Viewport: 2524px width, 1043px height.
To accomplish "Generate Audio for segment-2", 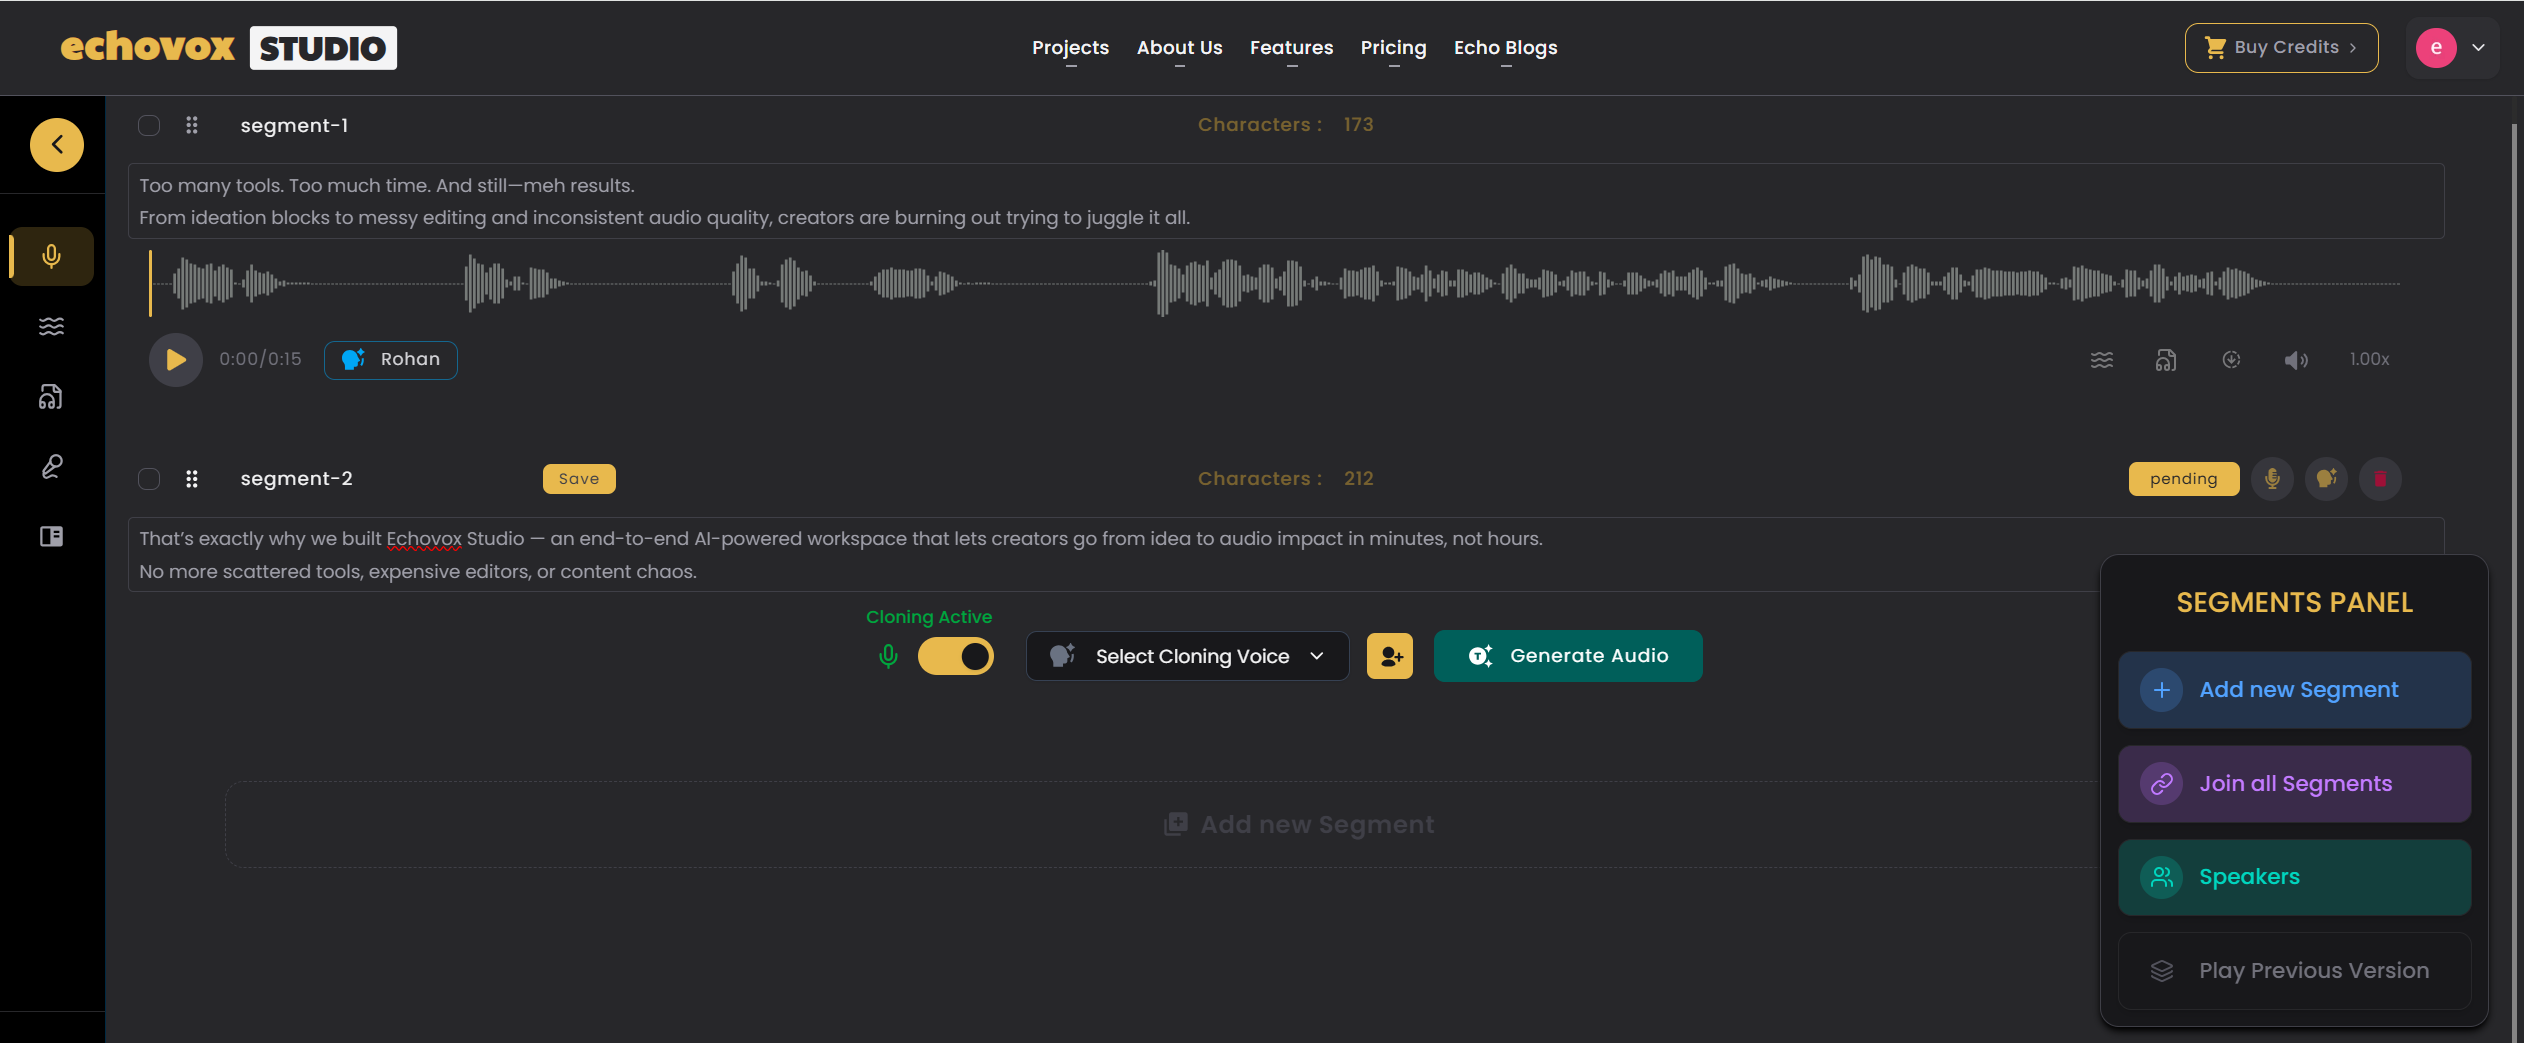I will (1568, 656).
